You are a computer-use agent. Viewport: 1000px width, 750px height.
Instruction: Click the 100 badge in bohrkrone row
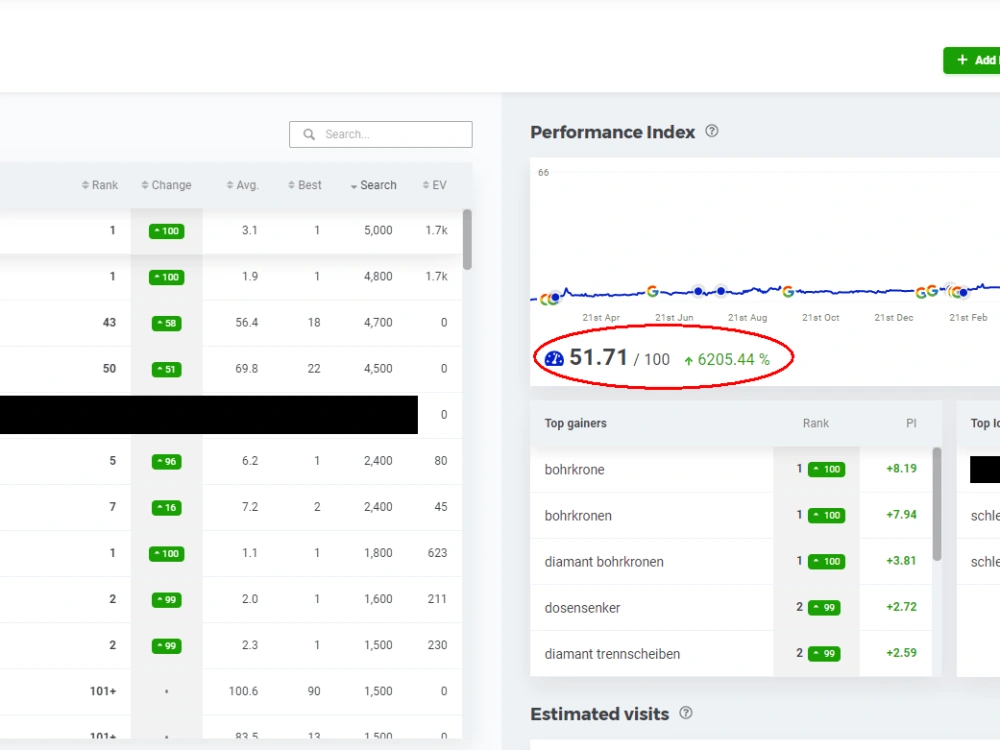tap(827, 469)
